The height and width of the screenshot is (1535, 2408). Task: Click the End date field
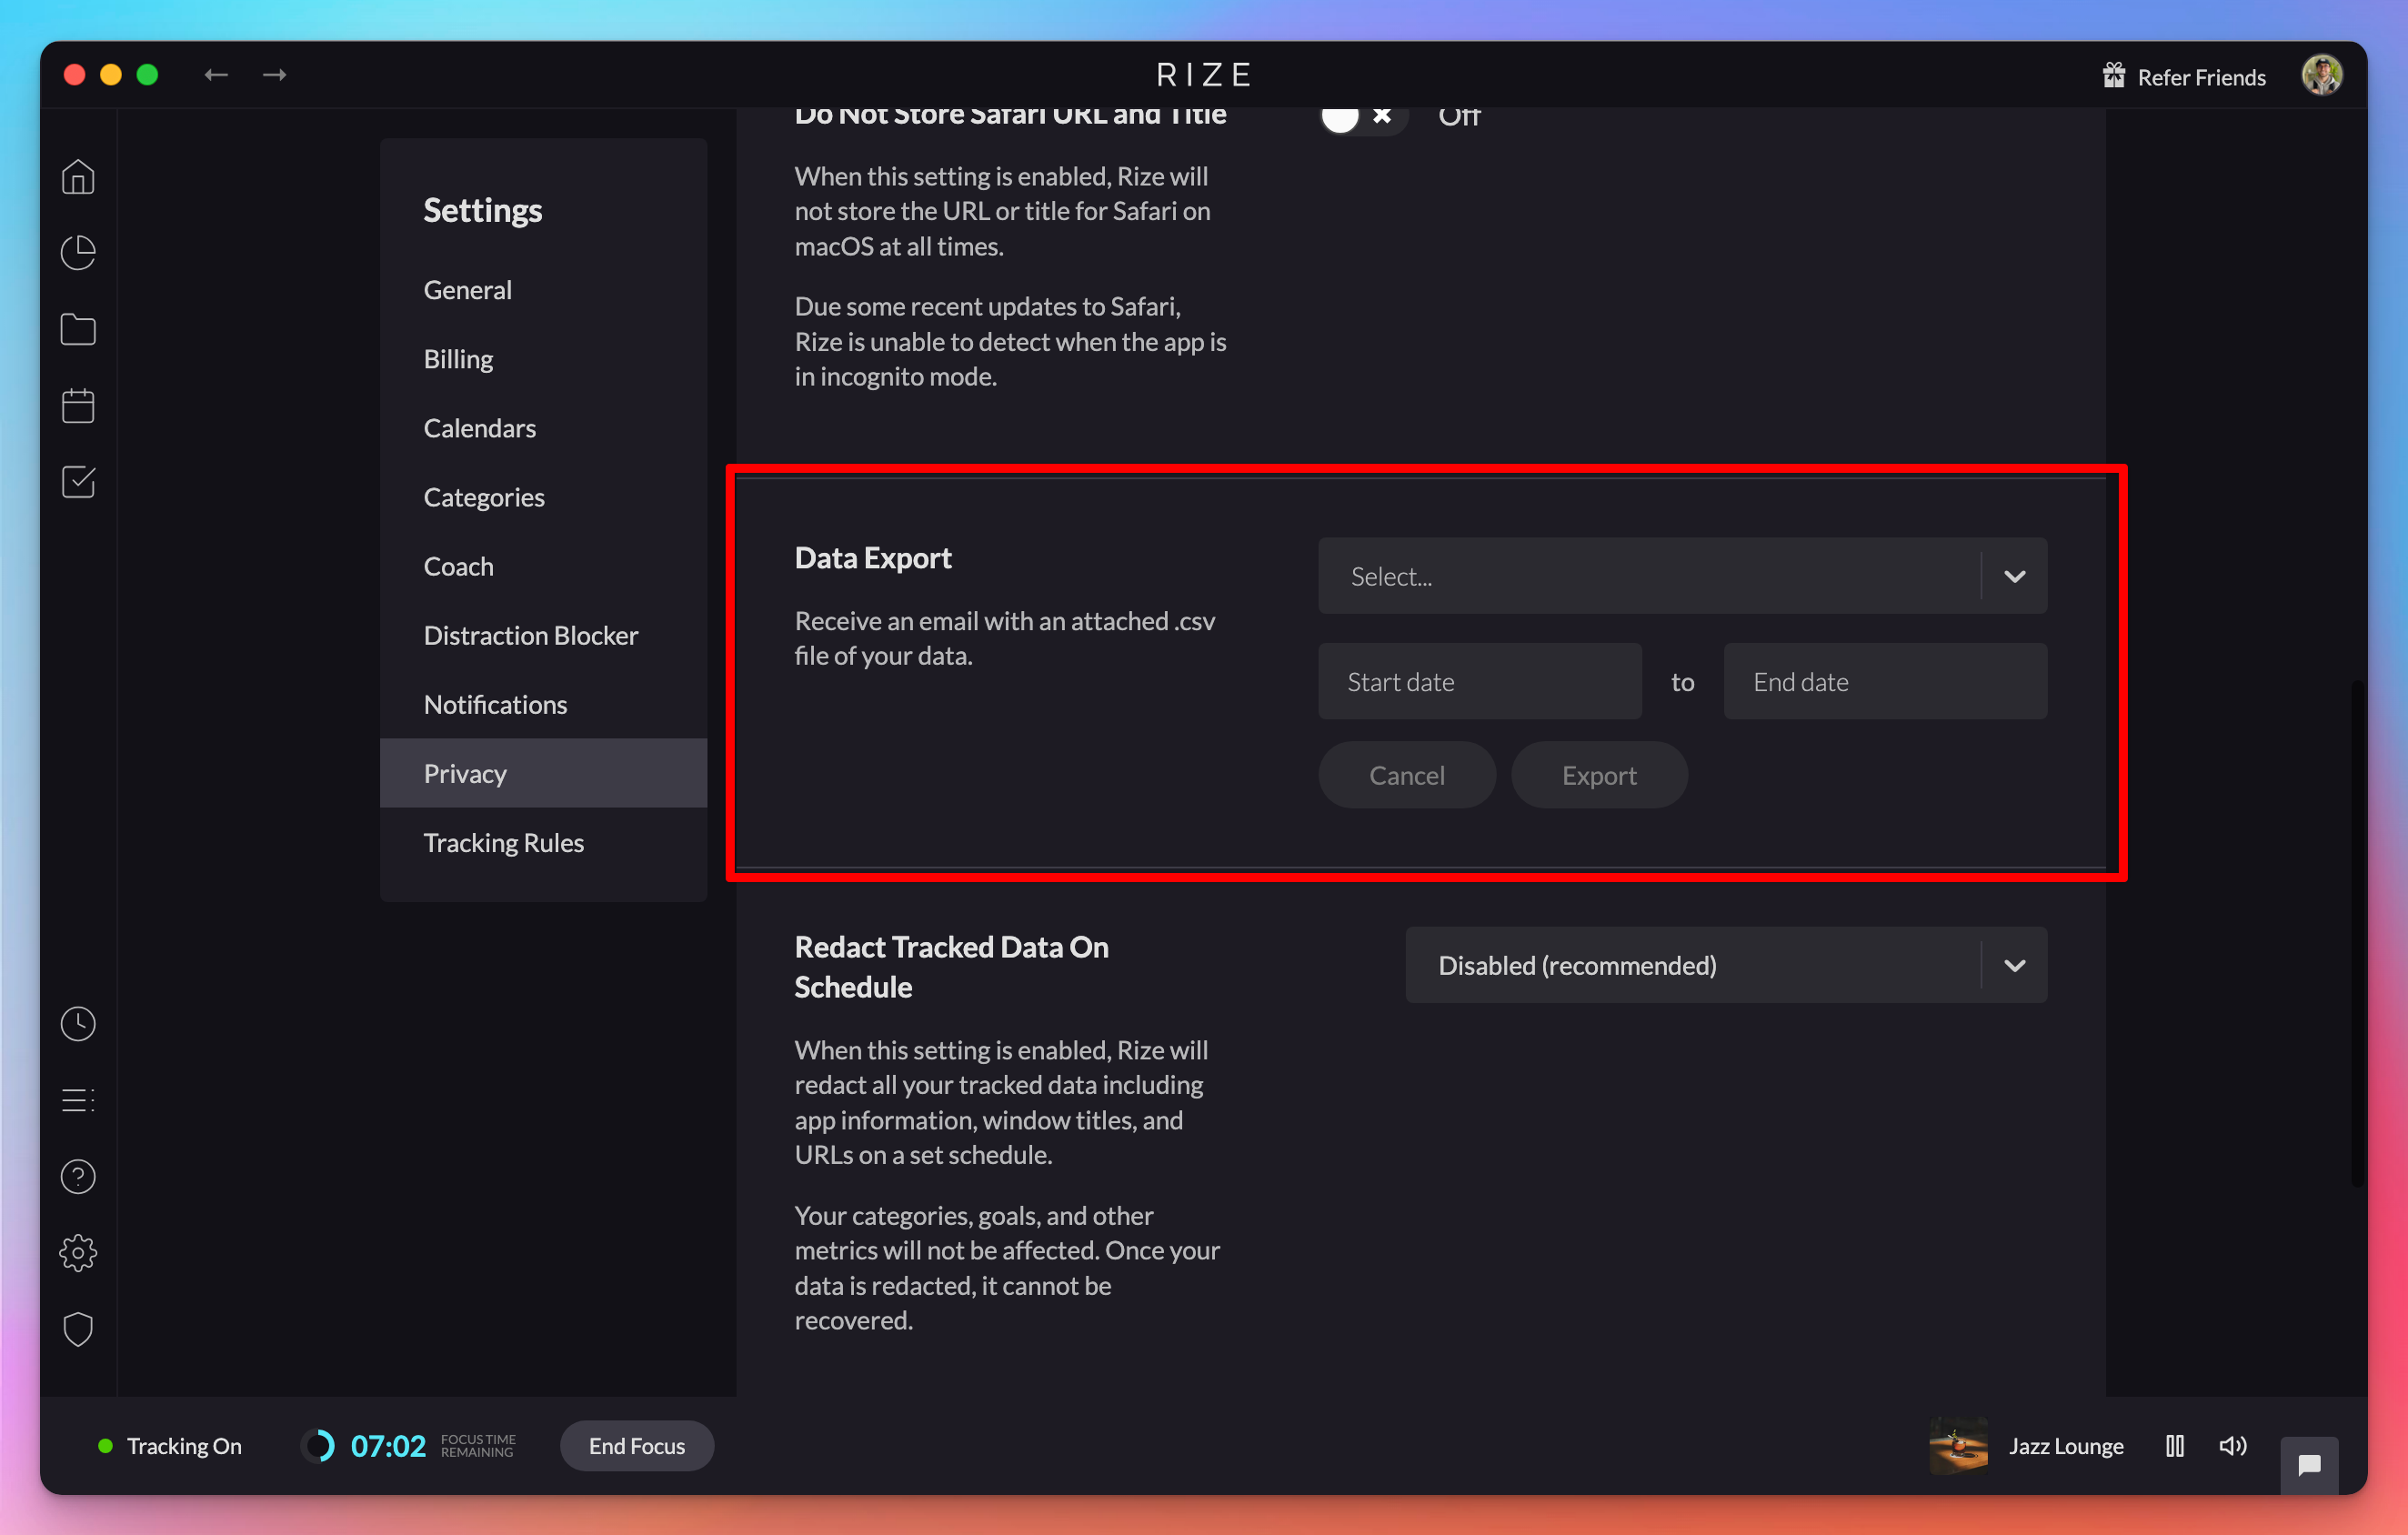(x=1885, y=681)
